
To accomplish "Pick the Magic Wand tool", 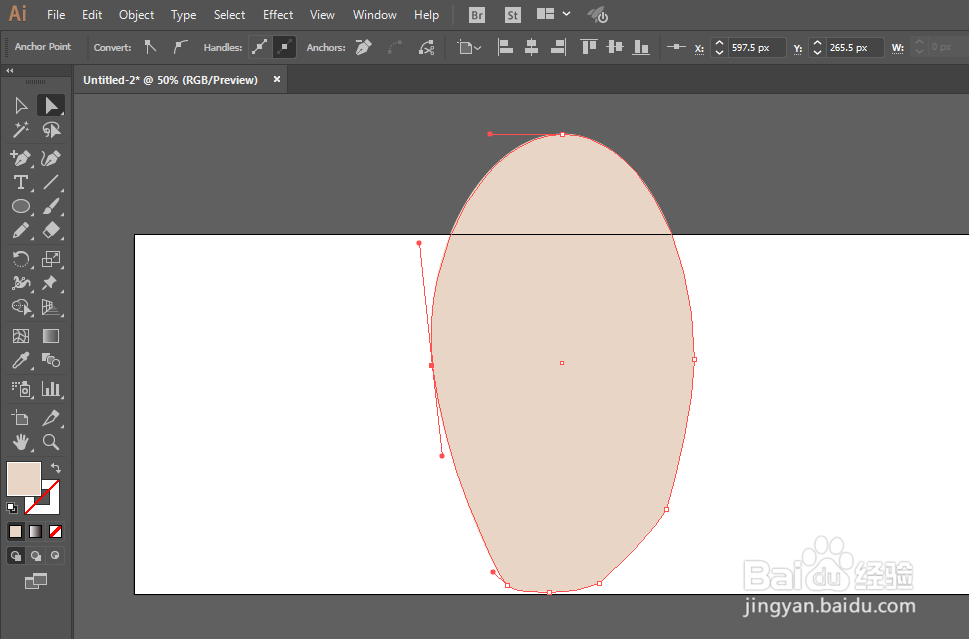I will (x=21, y=130).
